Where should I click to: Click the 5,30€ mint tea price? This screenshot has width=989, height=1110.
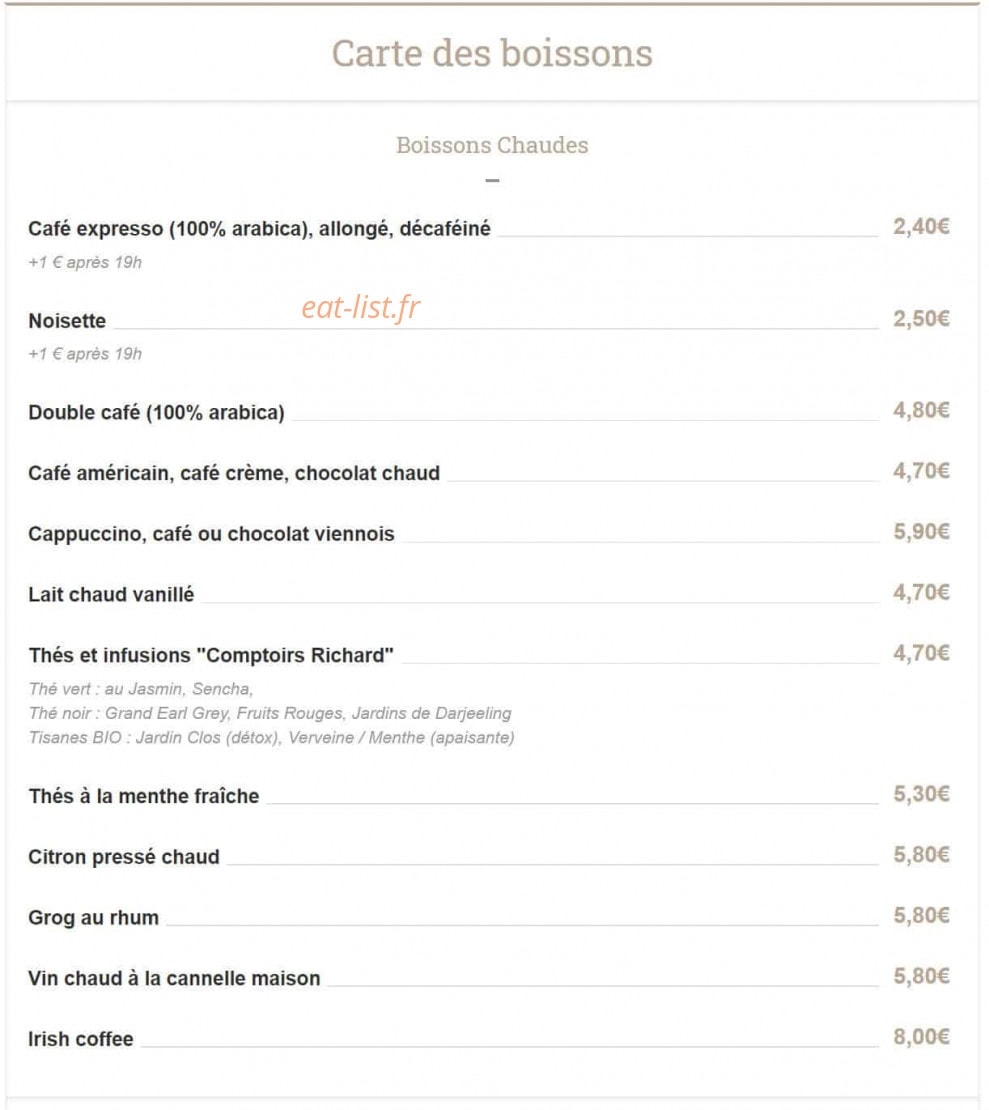(x=921, y=794)
